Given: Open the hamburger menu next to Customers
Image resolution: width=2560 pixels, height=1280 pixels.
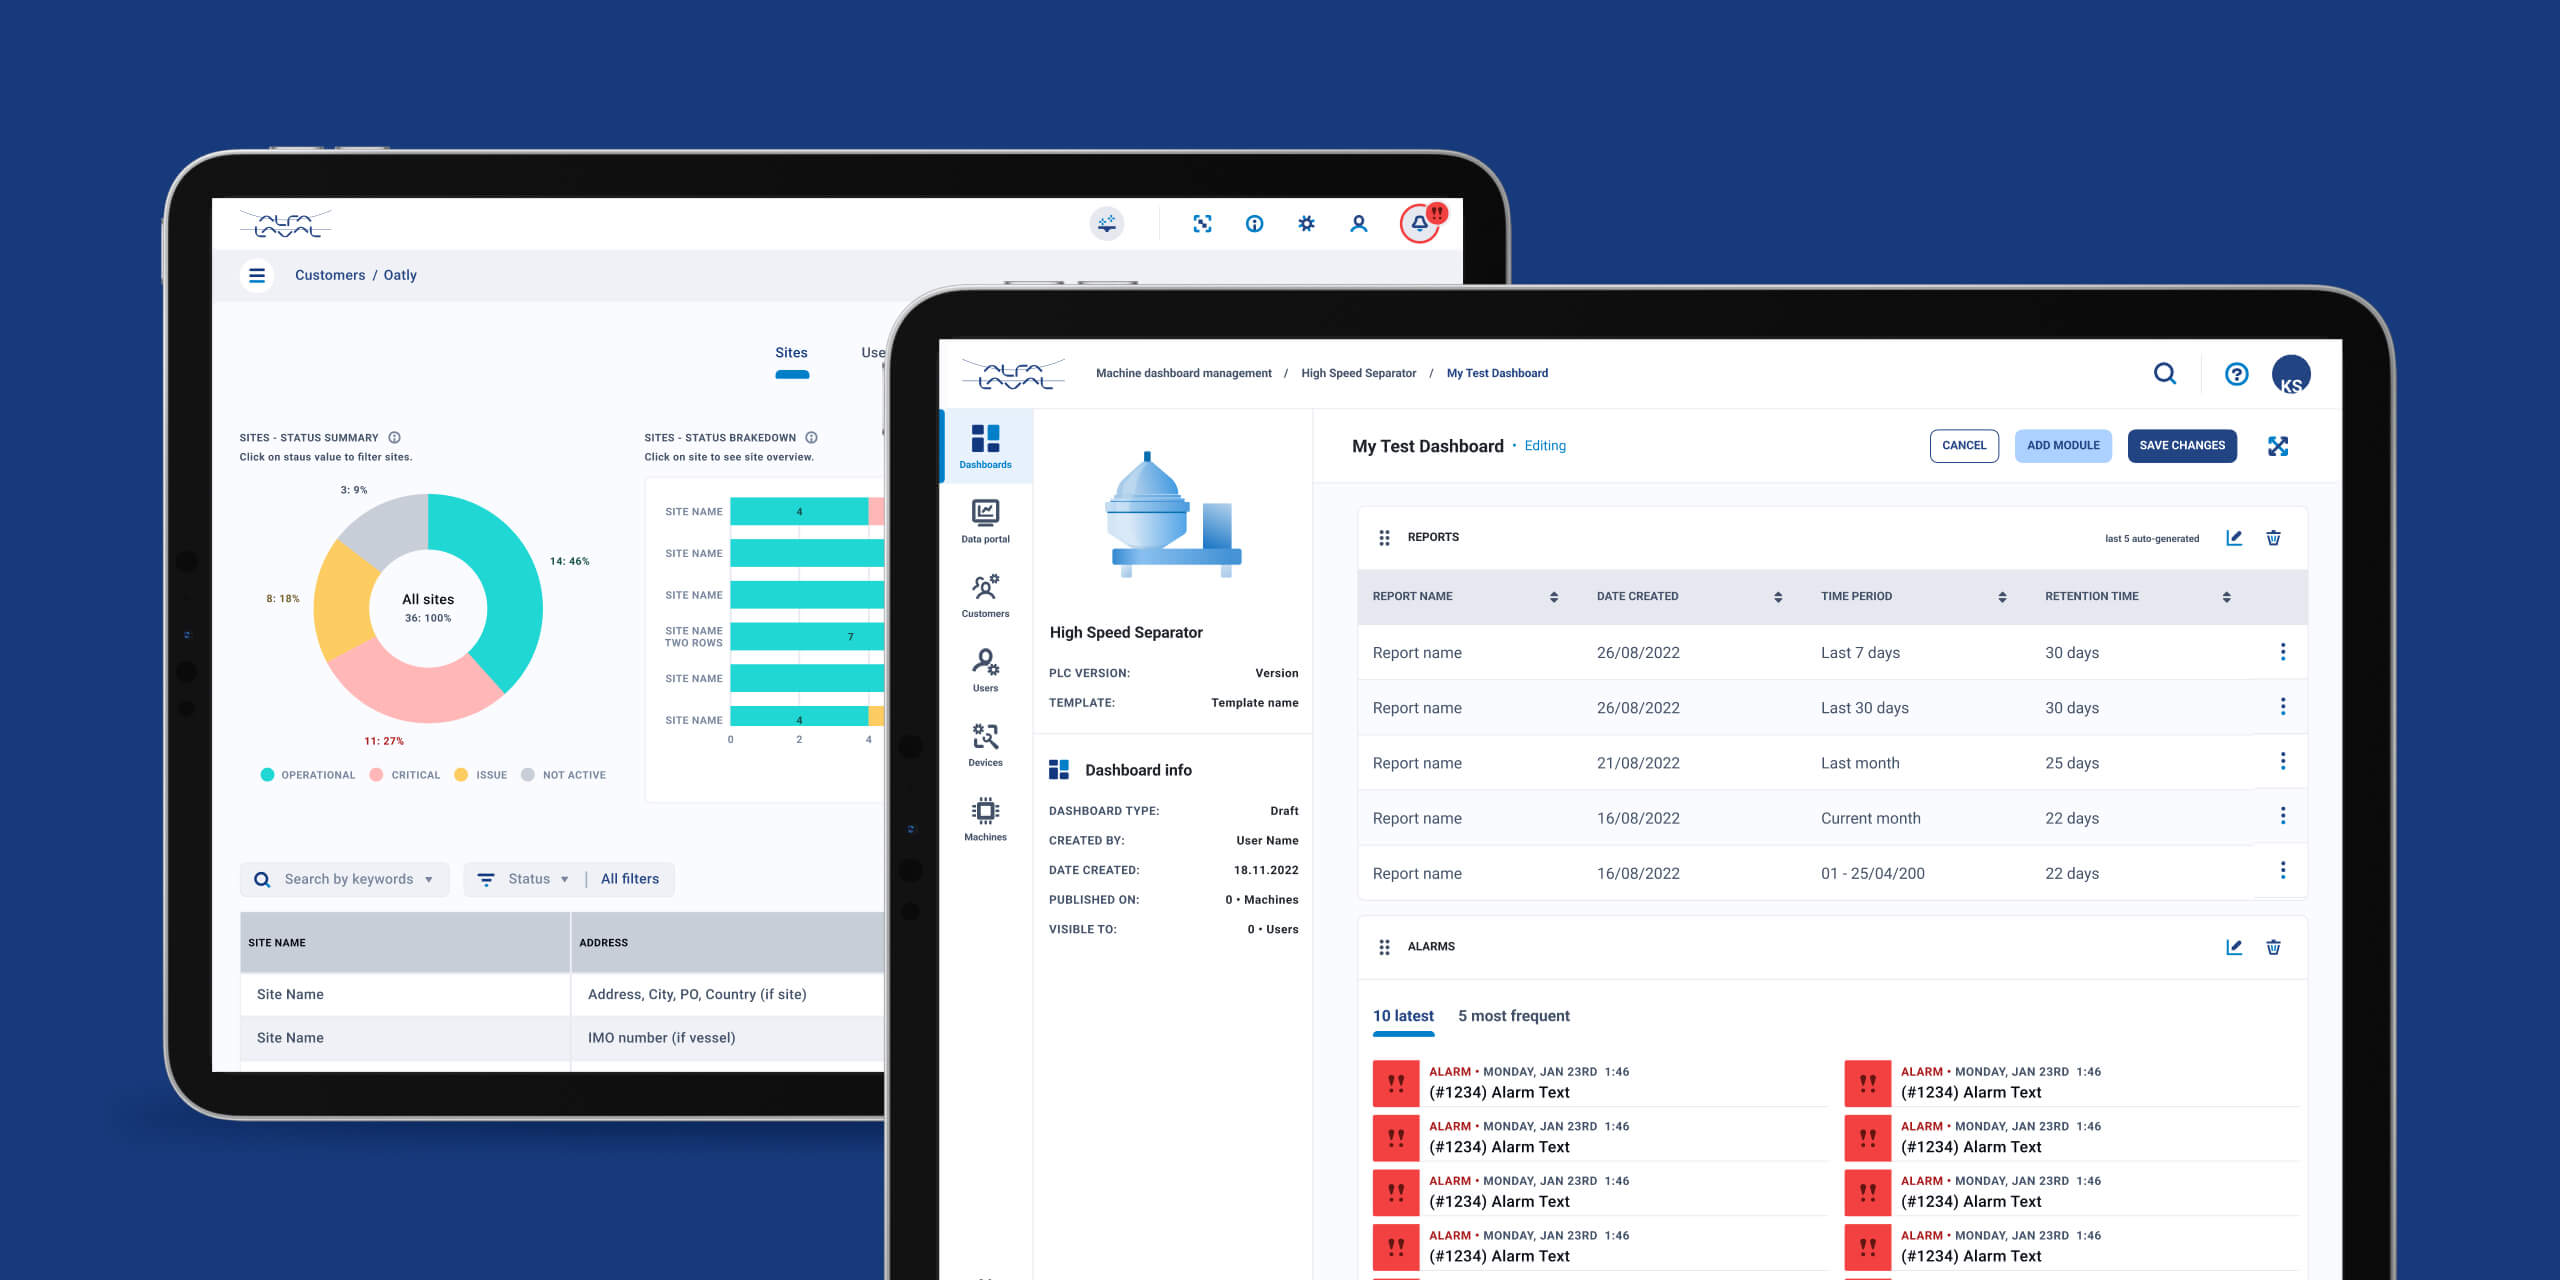Looking at the screenshot, I should tap(257, 275).
